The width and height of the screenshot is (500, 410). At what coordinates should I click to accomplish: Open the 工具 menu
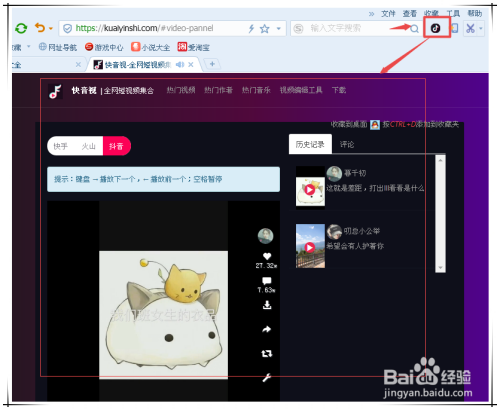pos(453,14)
